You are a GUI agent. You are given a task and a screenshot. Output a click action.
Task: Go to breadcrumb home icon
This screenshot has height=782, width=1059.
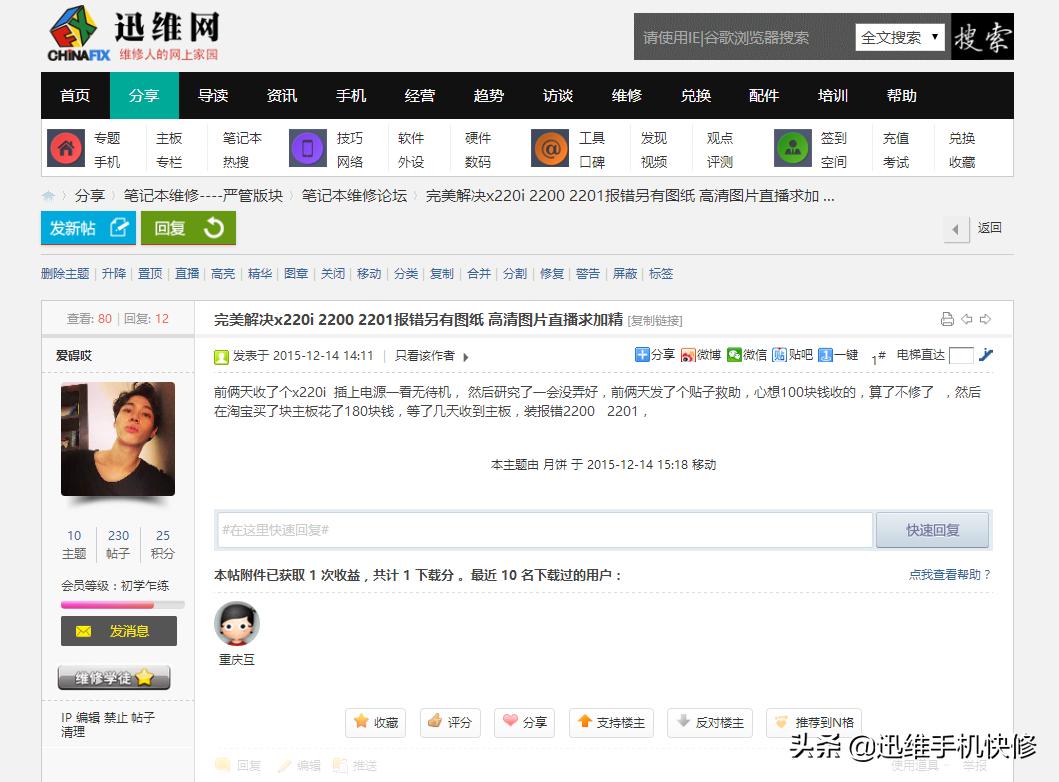click(x=49, y=196)
